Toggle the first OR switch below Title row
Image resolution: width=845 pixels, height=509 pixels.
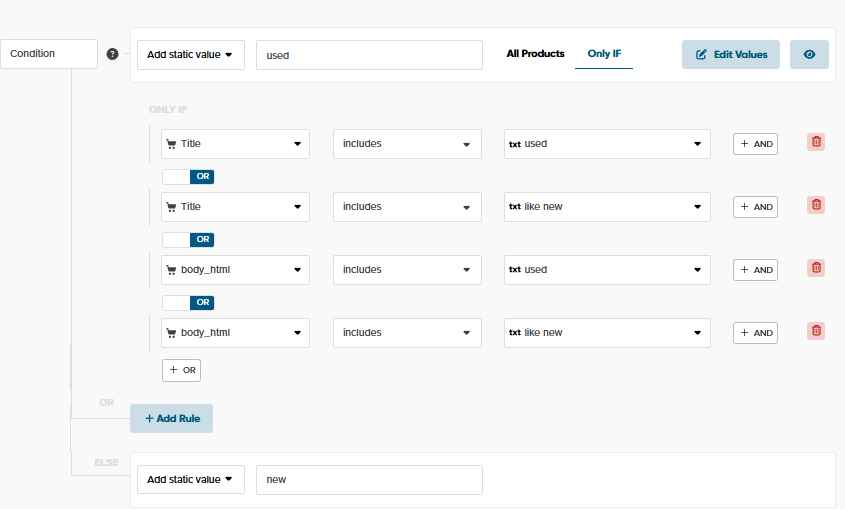point(188,176)
